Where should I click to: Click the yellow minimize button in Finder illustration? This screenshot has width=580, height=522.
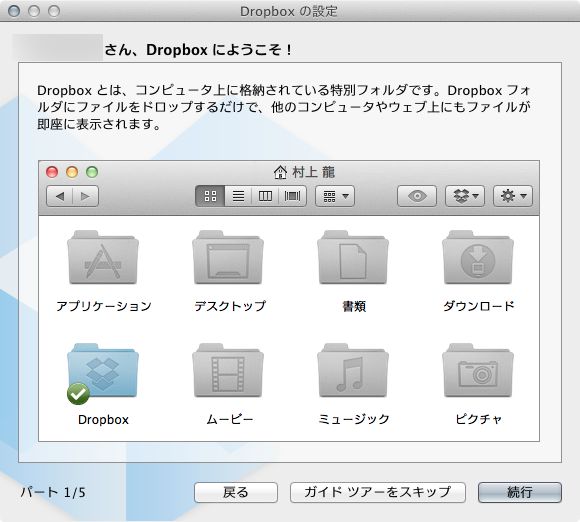pos(72,172)
